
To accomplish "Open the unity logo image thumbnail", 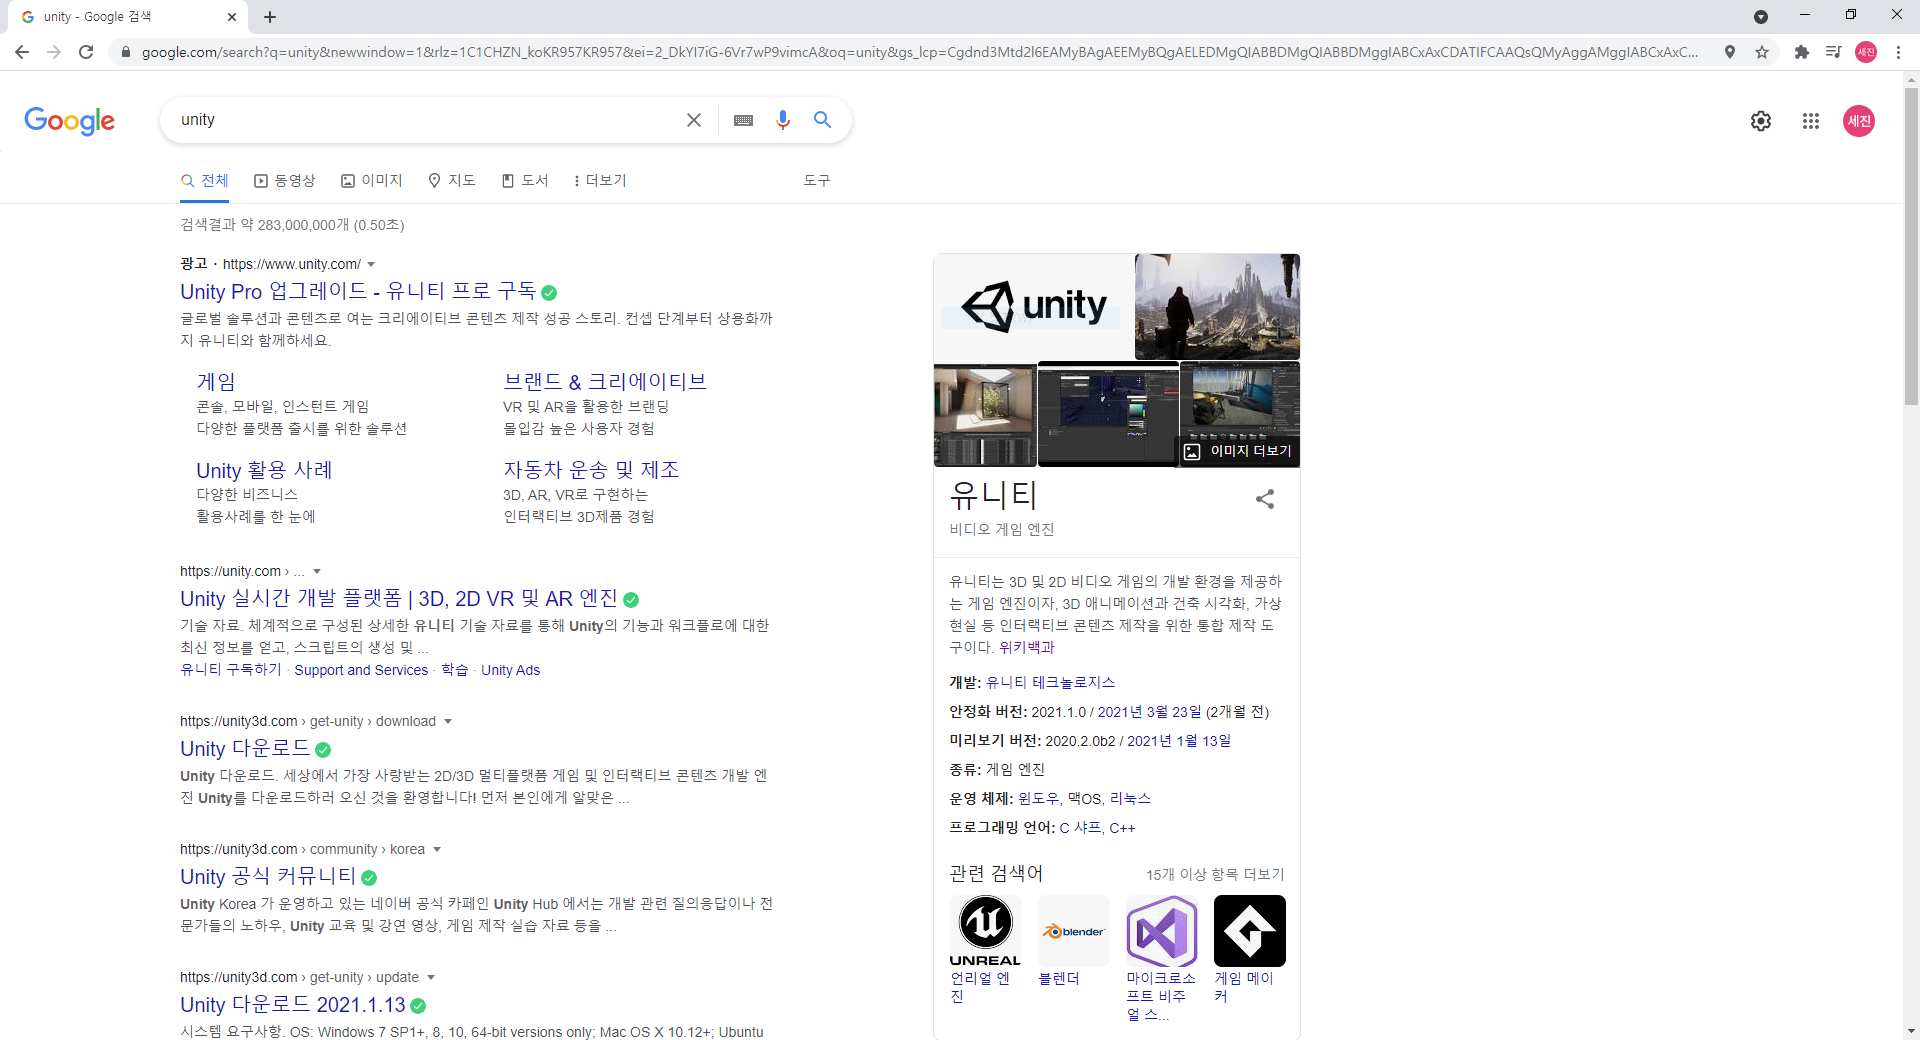I will click(1034, 307).
